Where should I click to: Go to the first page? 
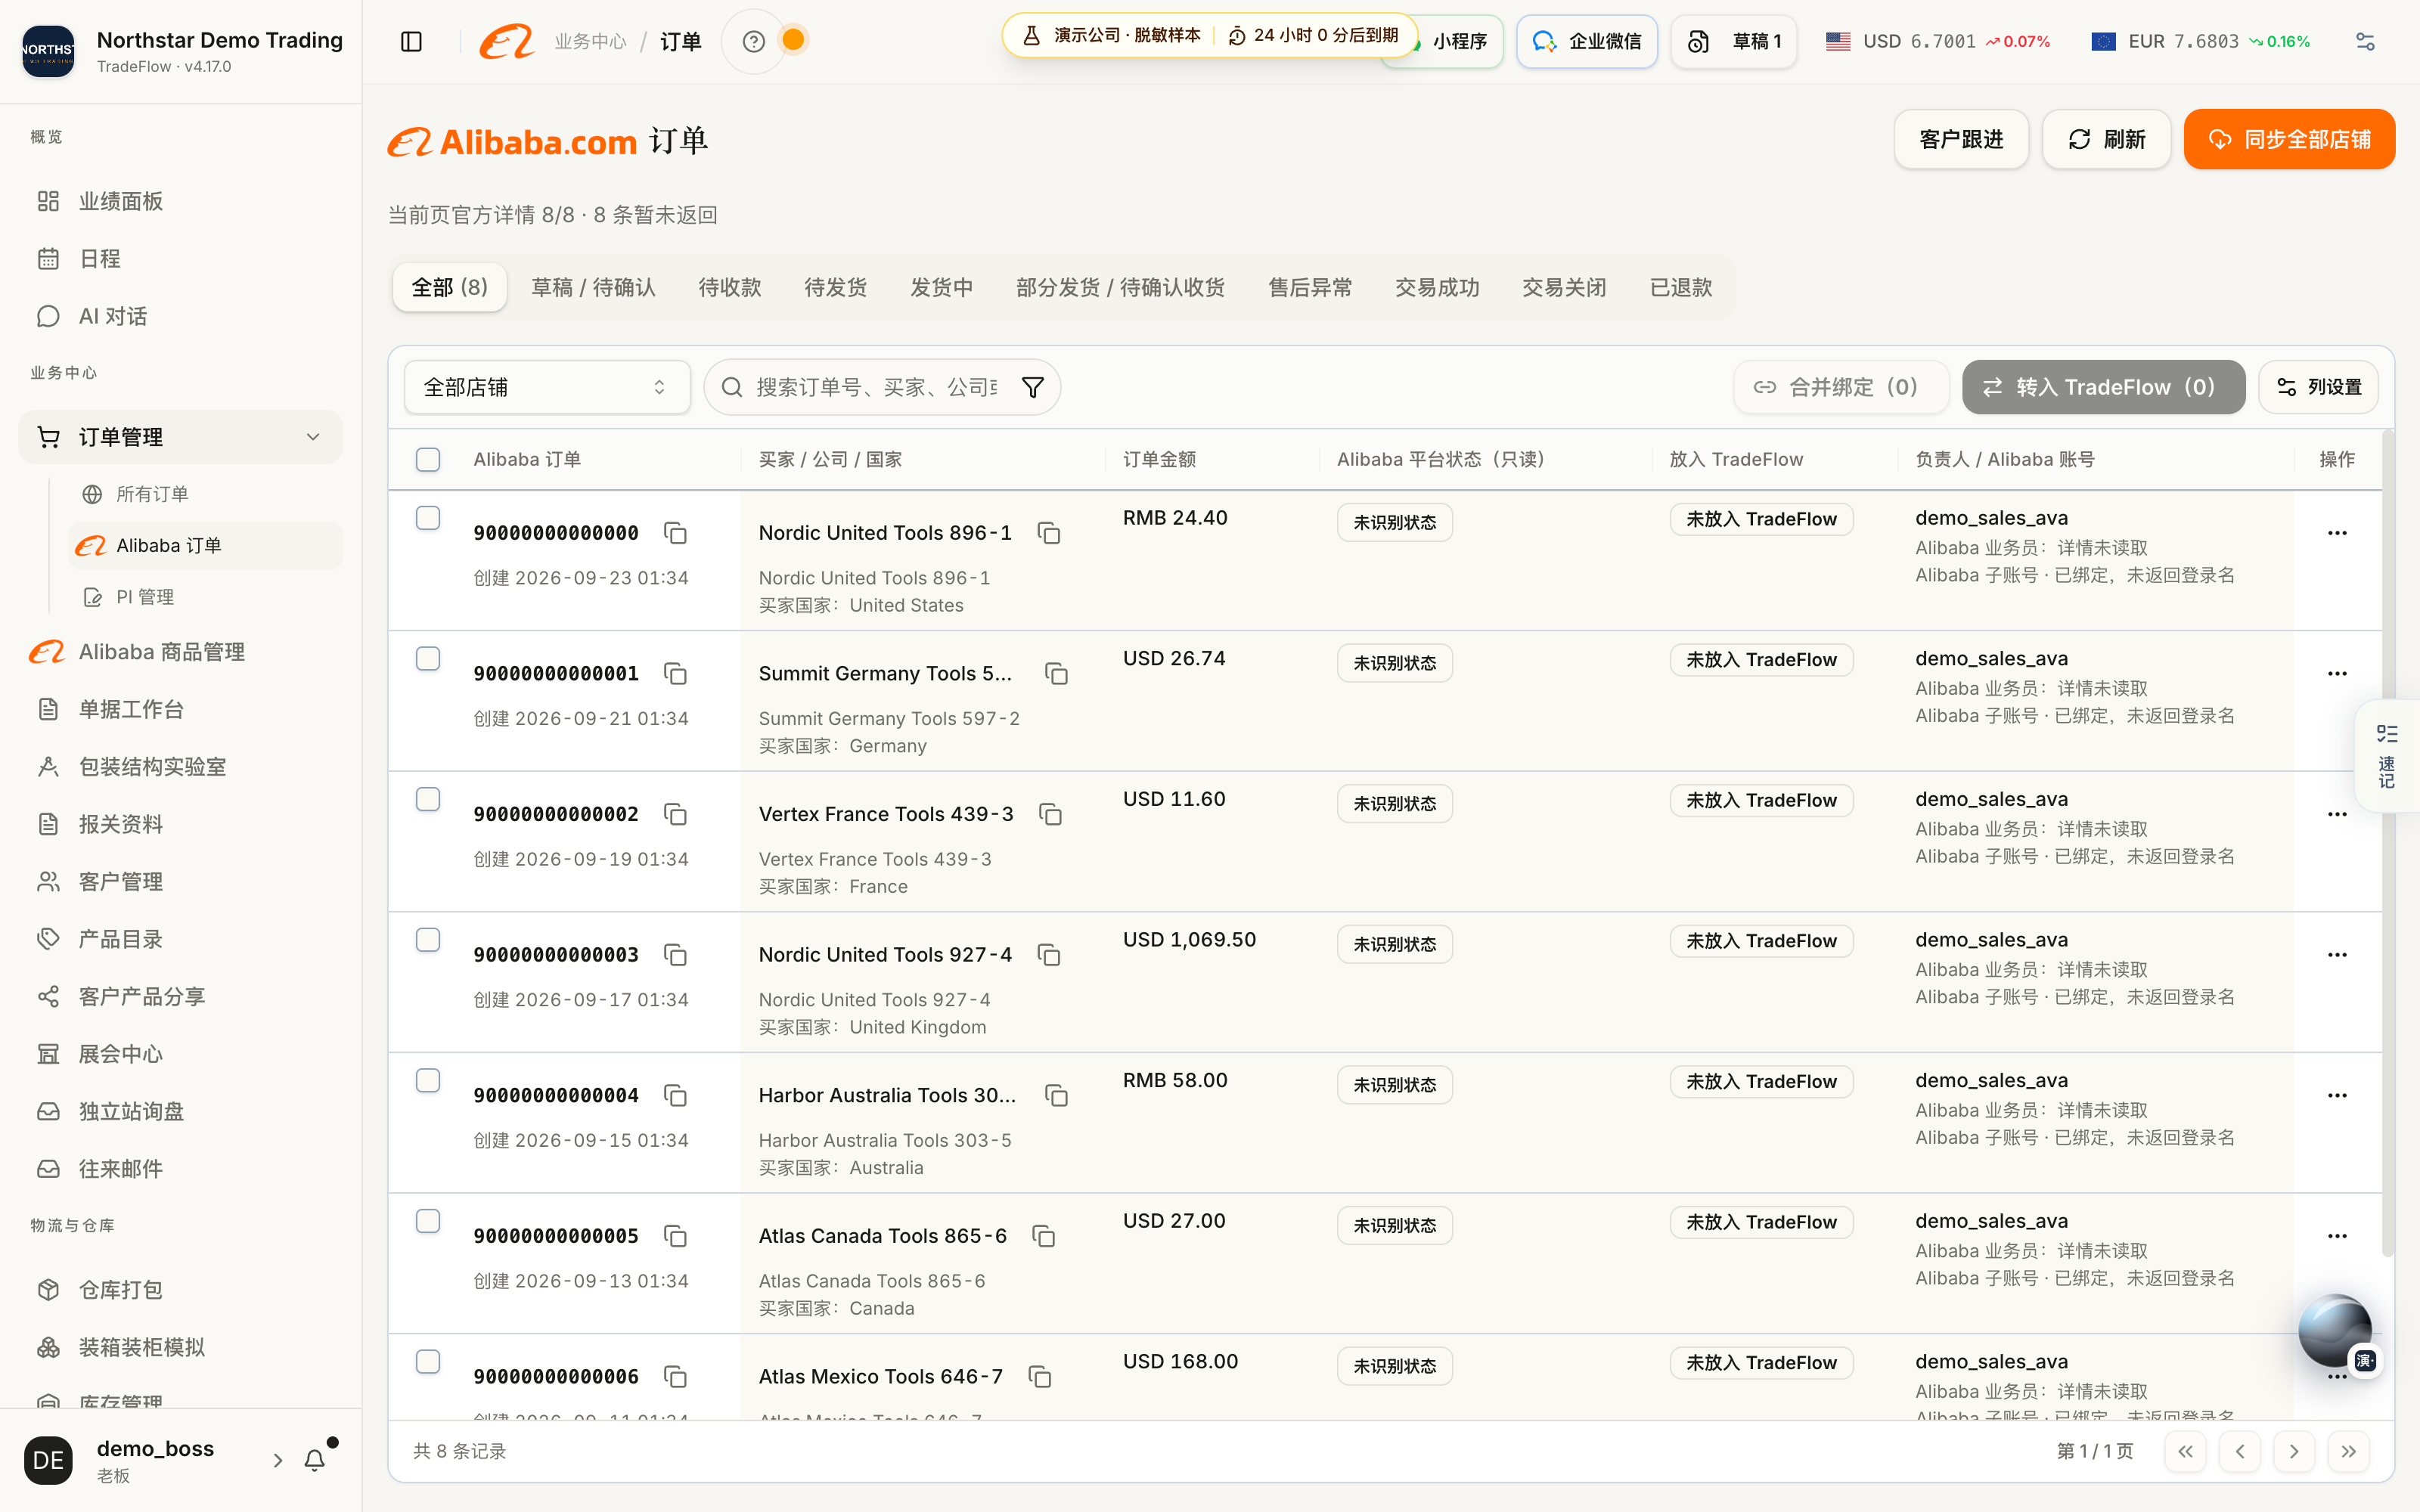click(2186, 1451)
